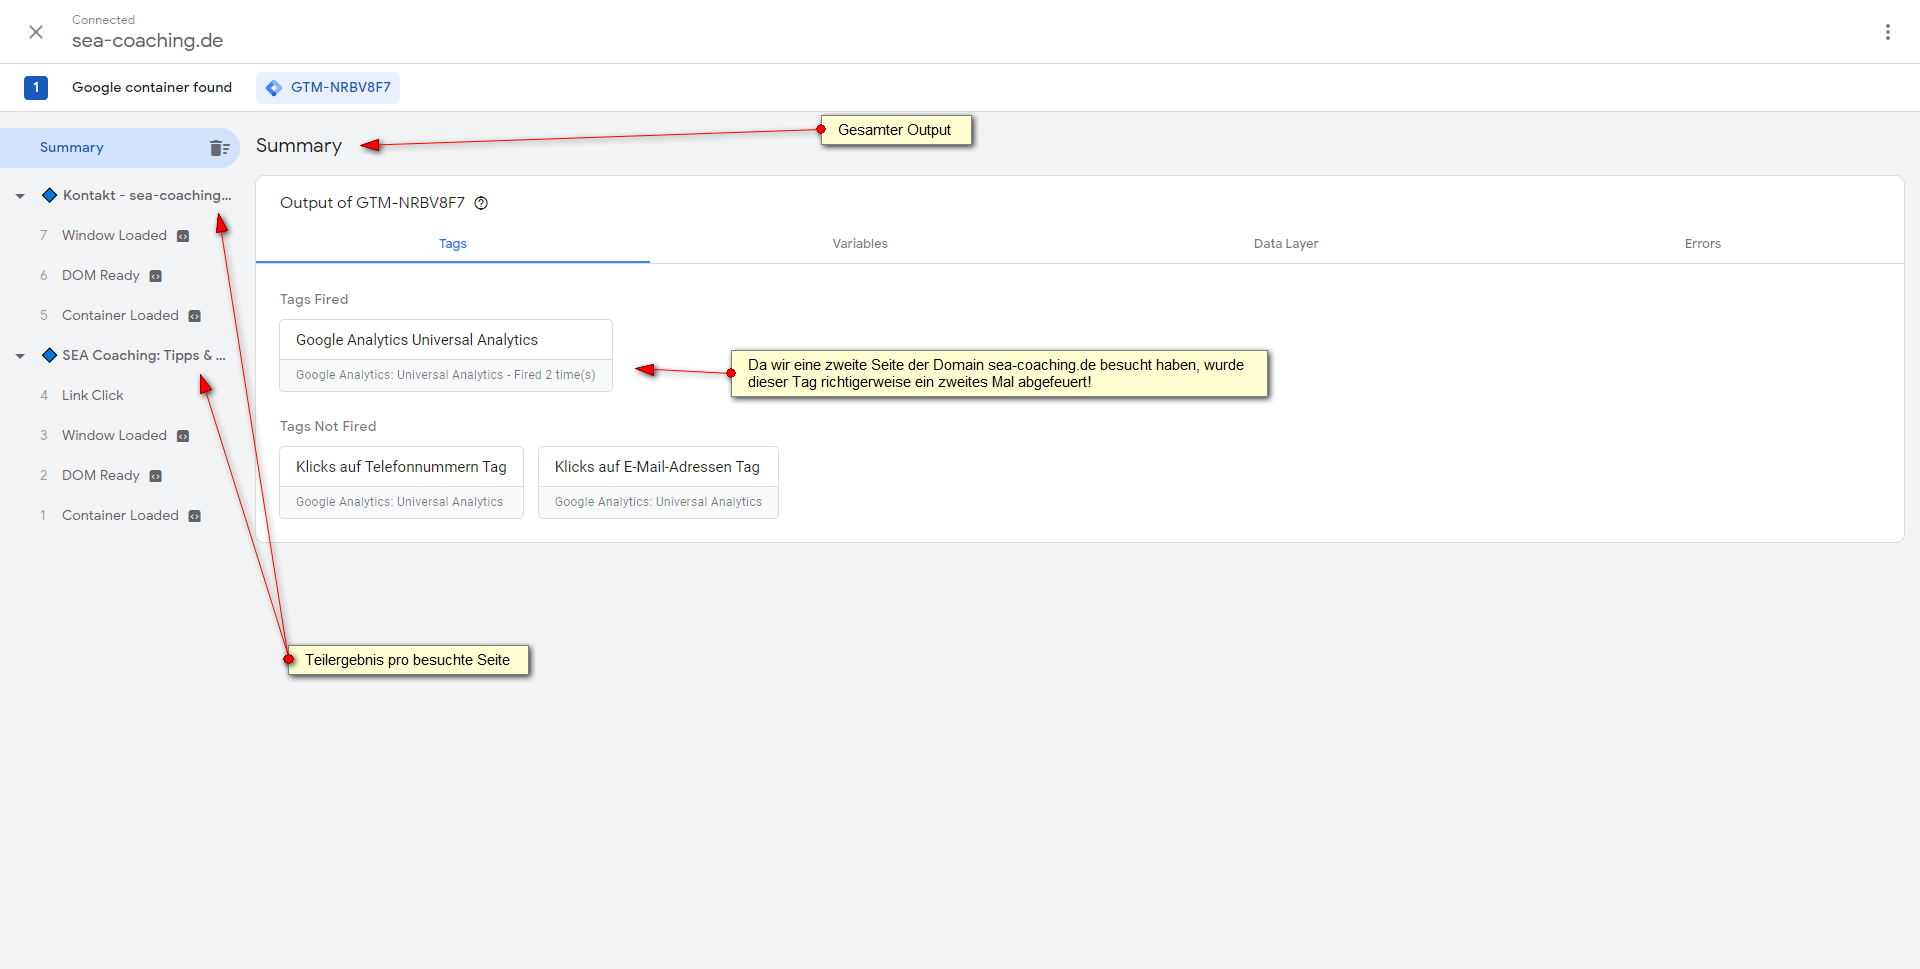Viewport: 1920px width, 969px height.
Task: Click the container count badge showing 1
Action: point(36,88)
